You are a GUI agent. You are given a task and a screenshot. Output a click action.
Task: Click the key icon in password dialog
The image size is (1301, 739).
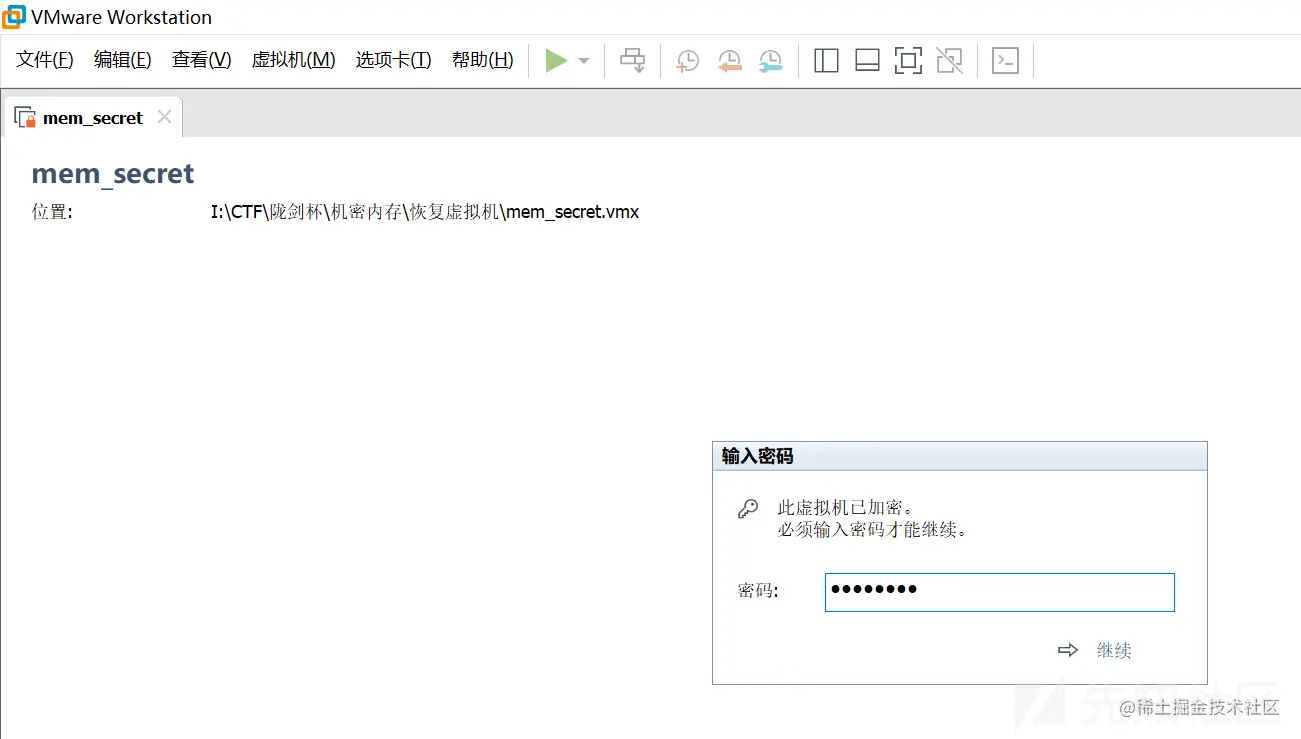point(748,509)
